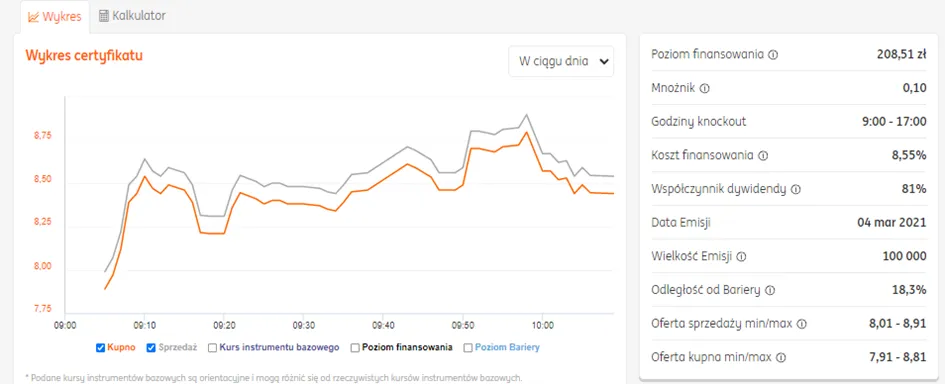Click the Wykres certyfikatu heading
945x384 pixels.
84,55
